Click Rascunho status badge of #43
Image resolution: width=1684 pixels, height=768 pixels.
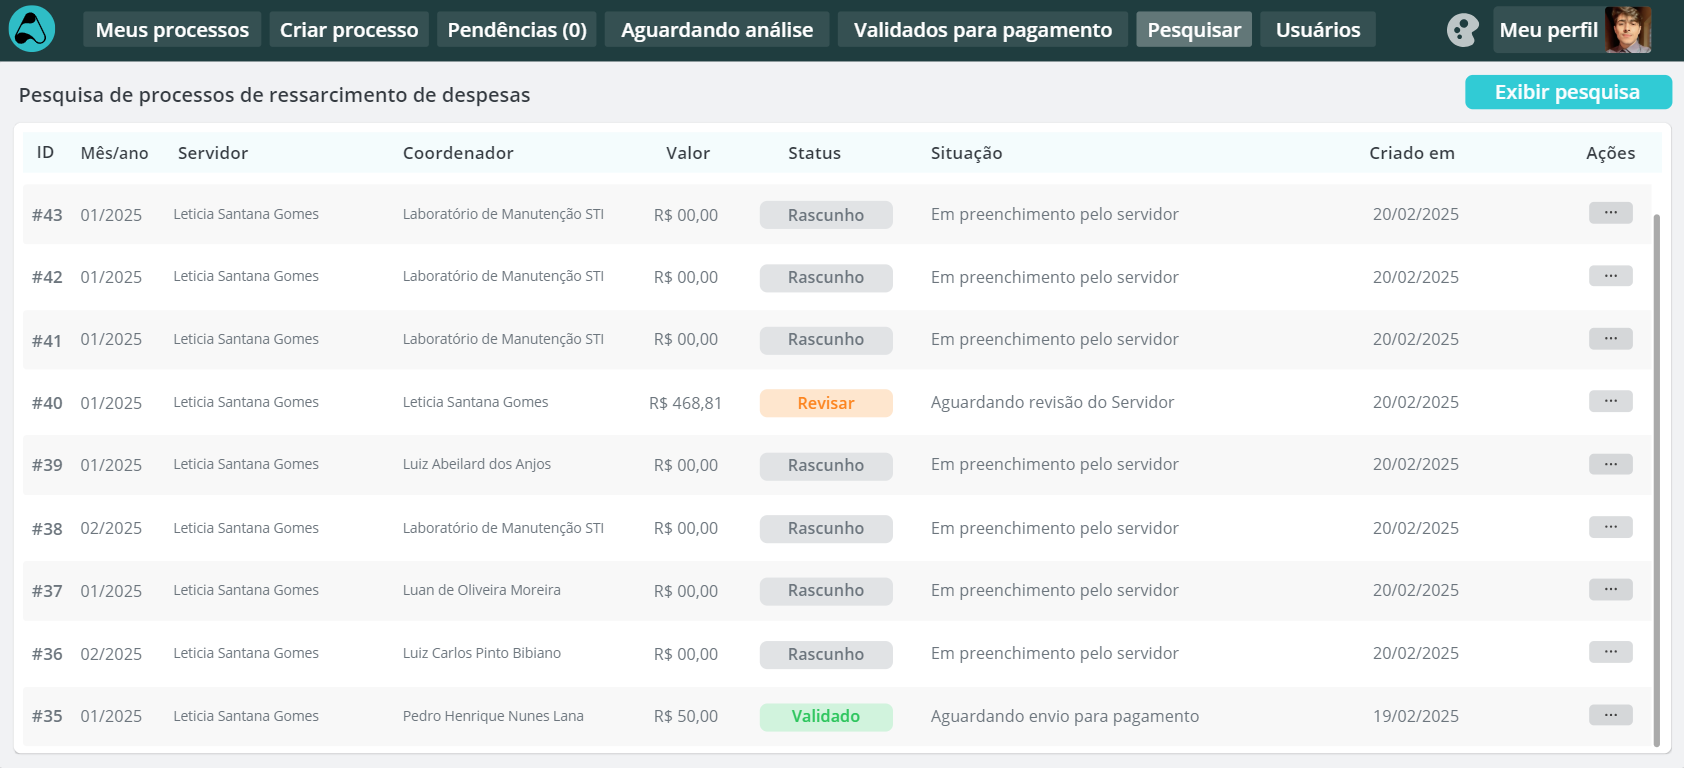tap(826, 215)
